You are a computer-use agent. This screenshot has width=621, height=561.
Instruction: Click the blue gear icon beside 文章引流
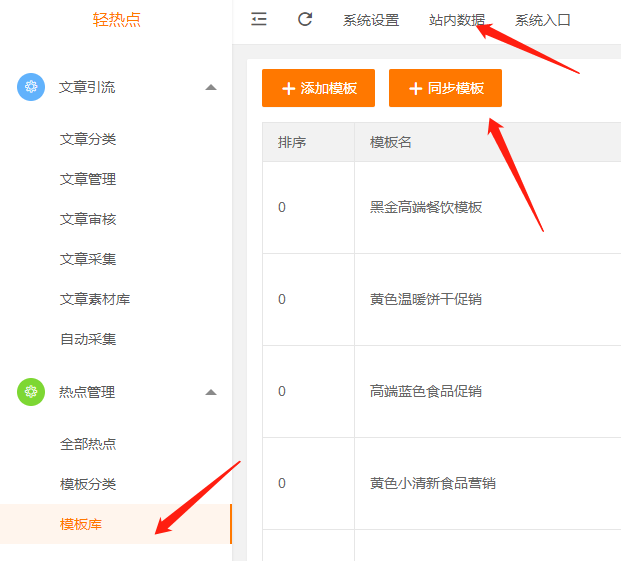31,87
